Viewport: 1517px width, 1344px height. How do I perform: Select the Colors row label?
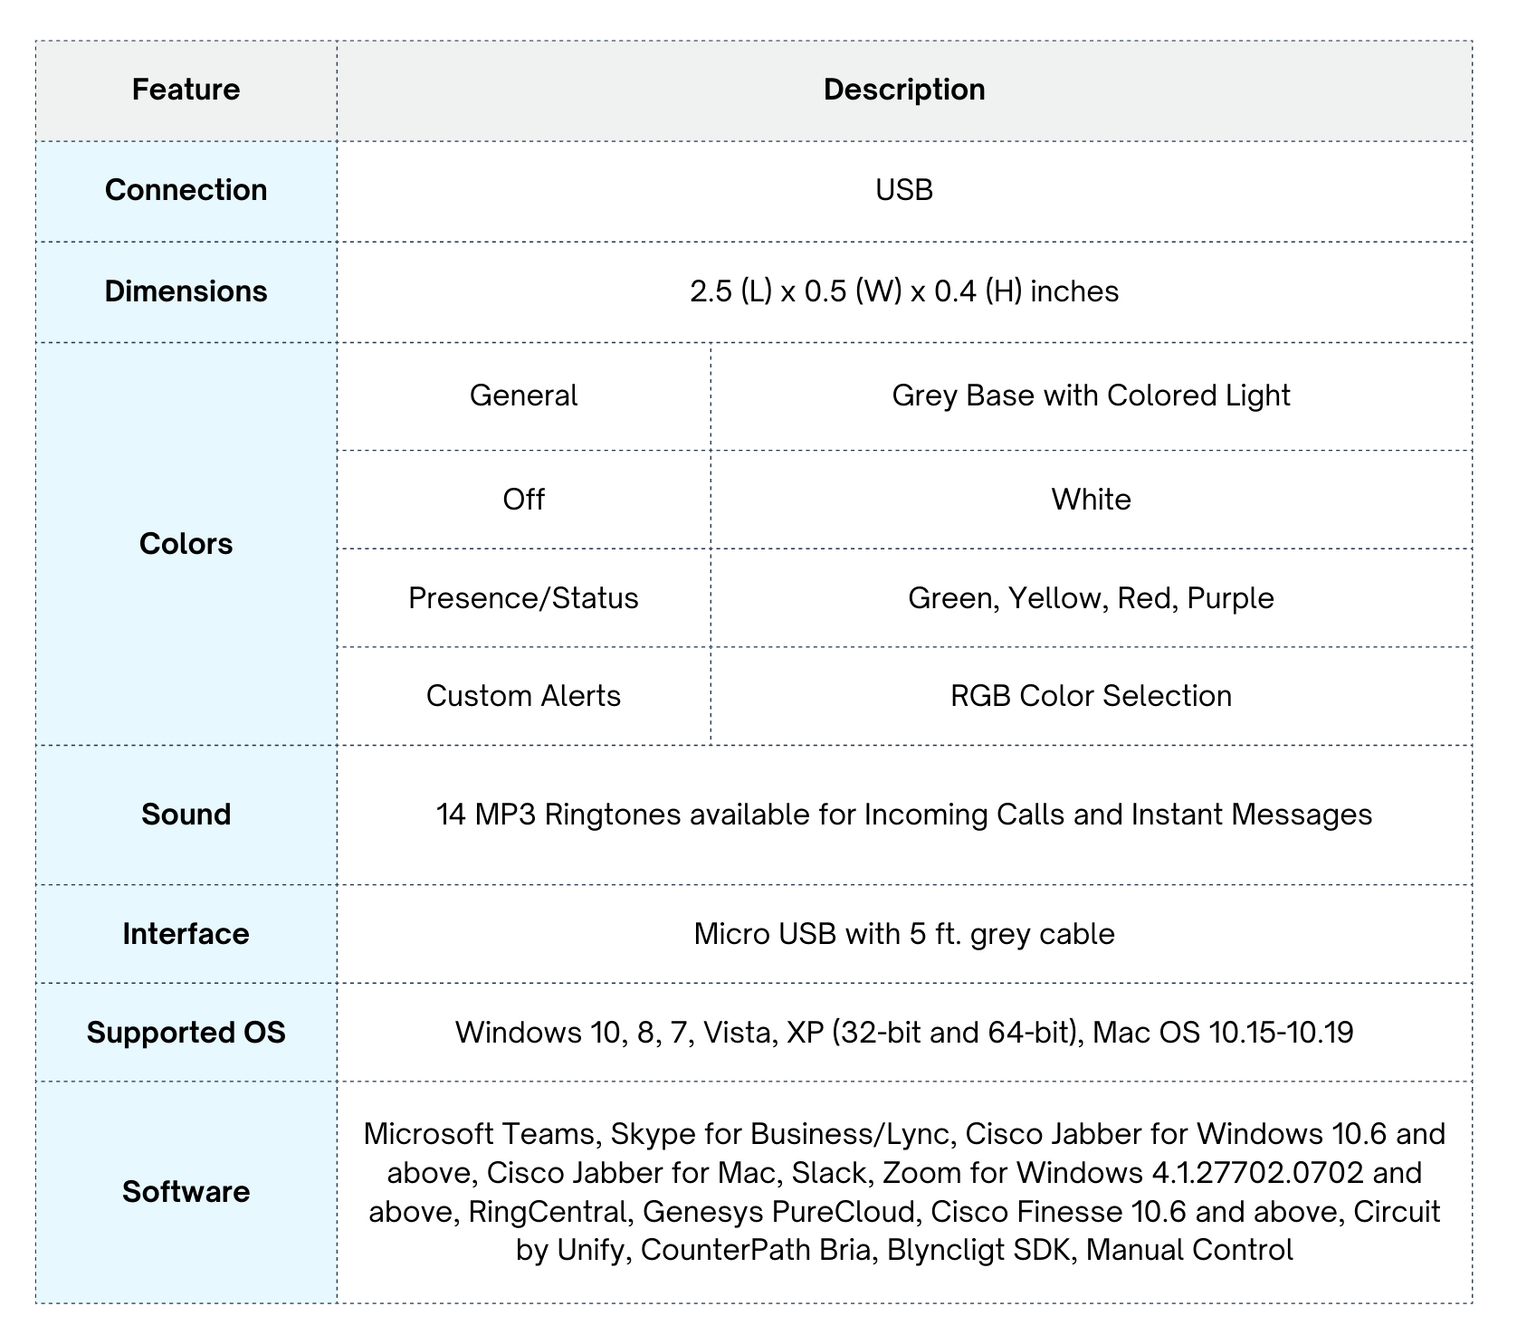tap(186, 544)
